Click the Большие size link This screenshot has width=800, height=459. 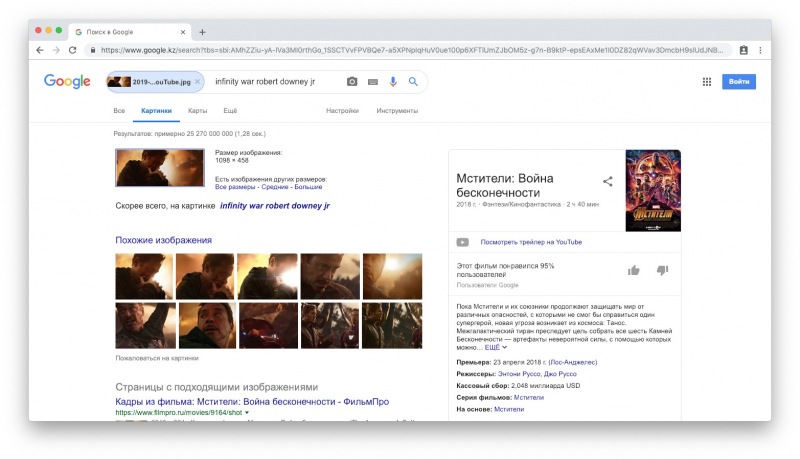[x=308, y=187]
